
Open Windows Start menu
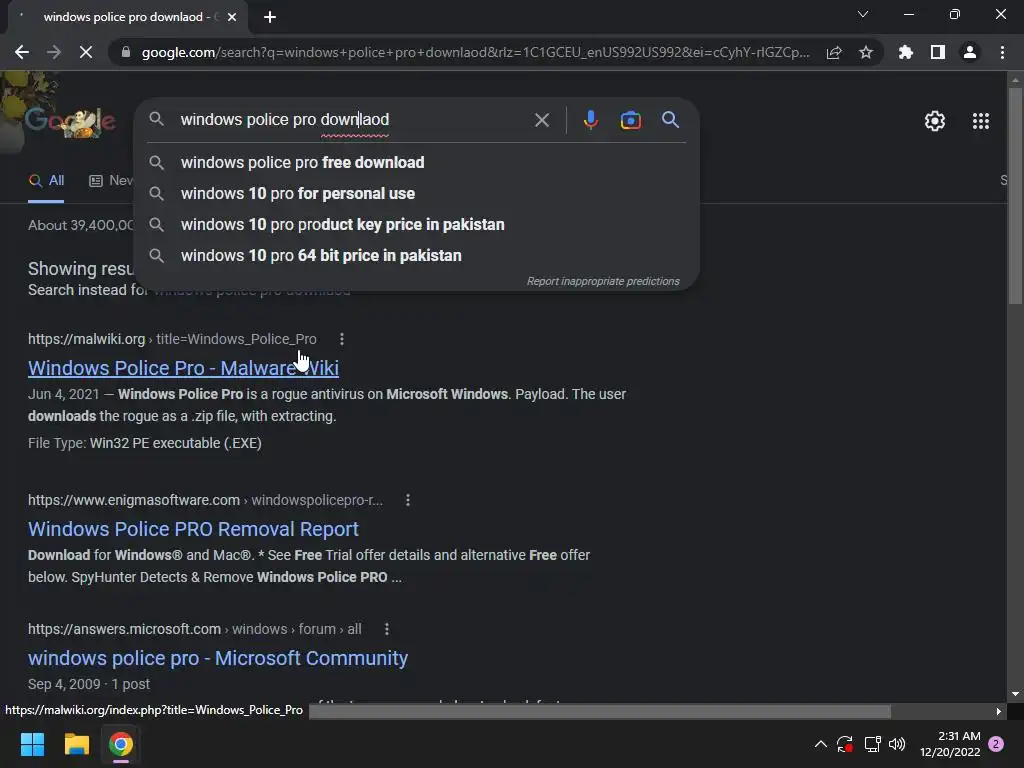[x=32, y=744]
